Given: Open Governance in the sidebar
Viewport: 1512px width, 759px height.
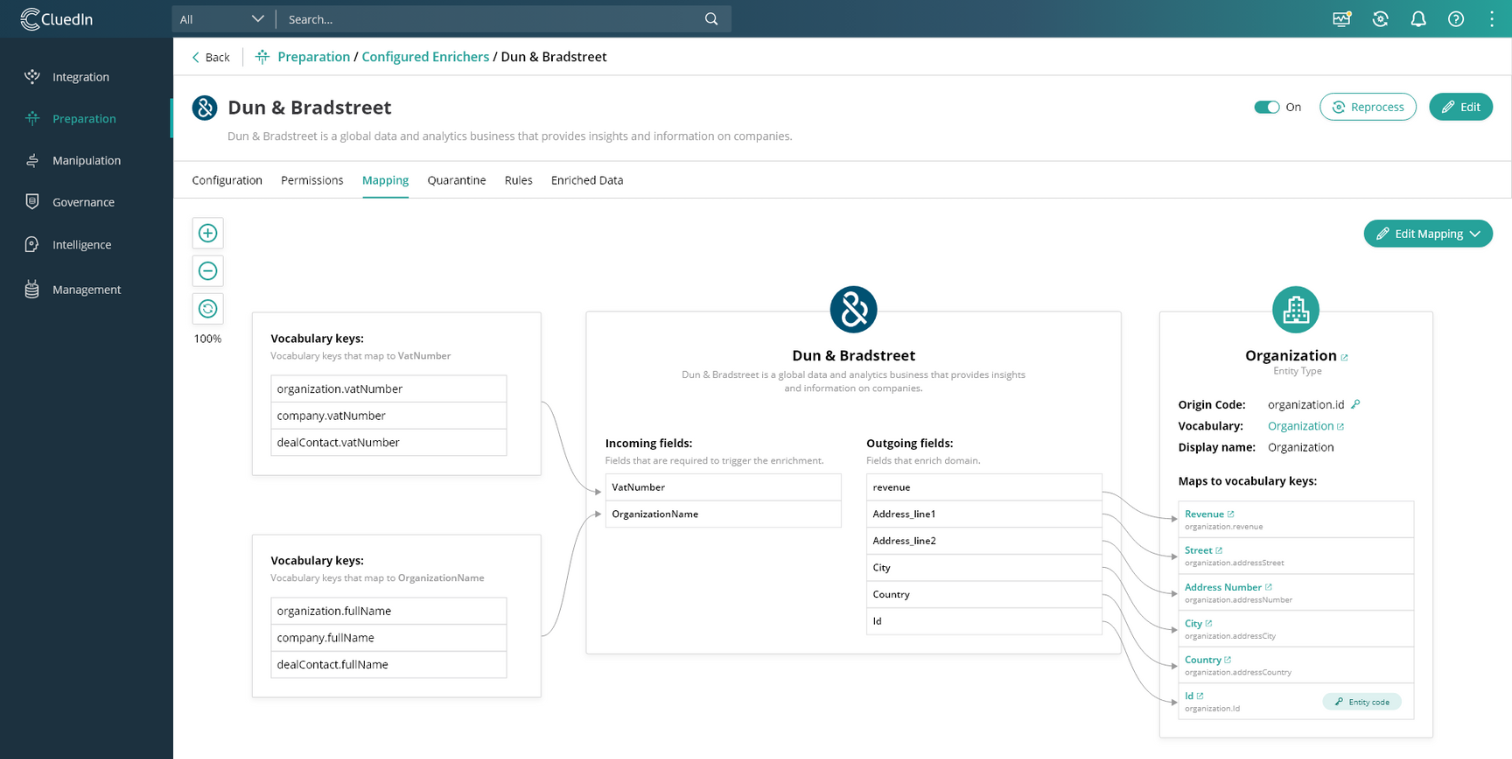Looking at the screenshot, I should click(x=83, y=202).
